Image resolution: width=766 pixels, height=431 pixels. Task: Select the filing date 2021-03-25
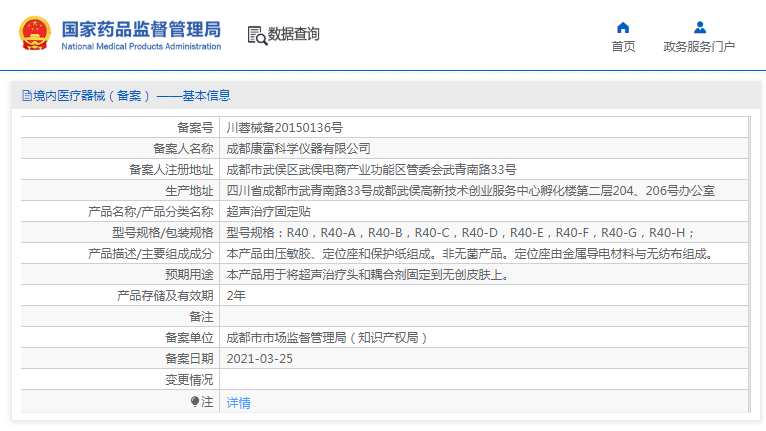point(259,359)
